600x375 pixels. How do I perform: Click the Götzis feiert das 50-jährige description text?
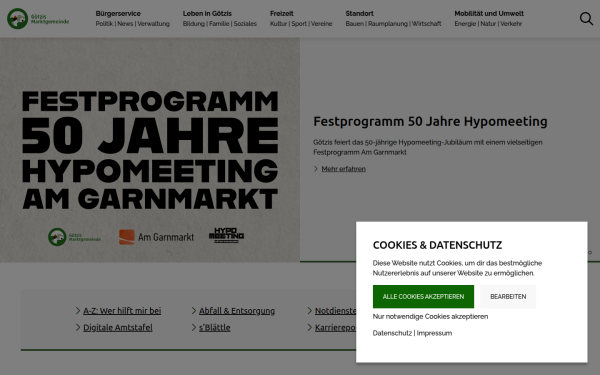tap(427, 147)
